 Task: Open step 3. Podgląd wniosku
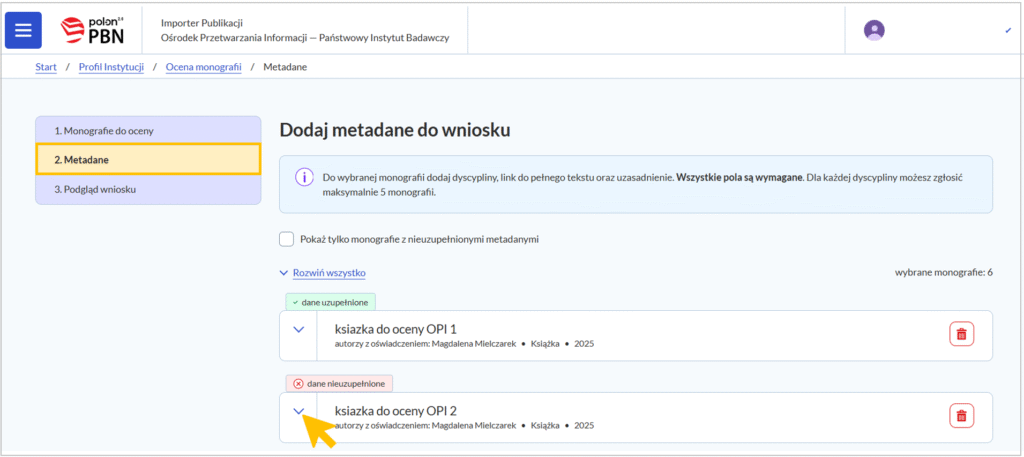click(x=148, y=189)
